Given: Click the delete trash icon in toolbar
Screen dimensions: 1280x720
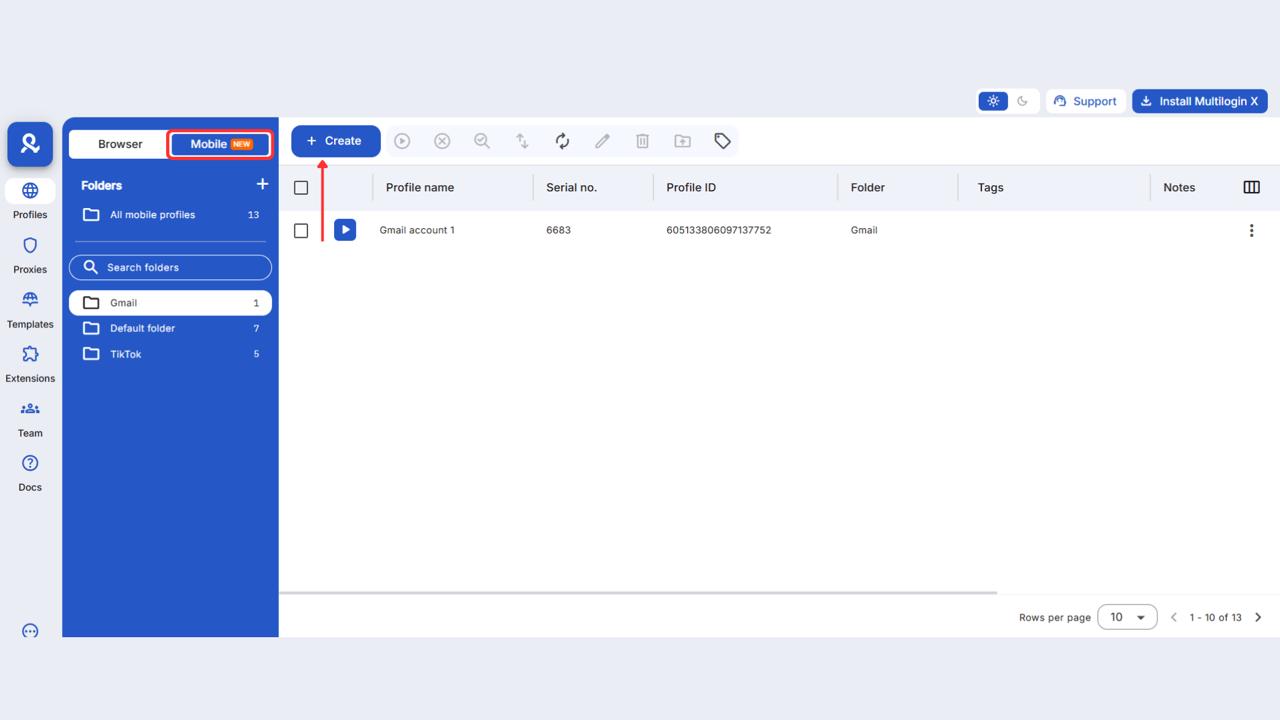Looking at the screenshot, I should 642,141.
